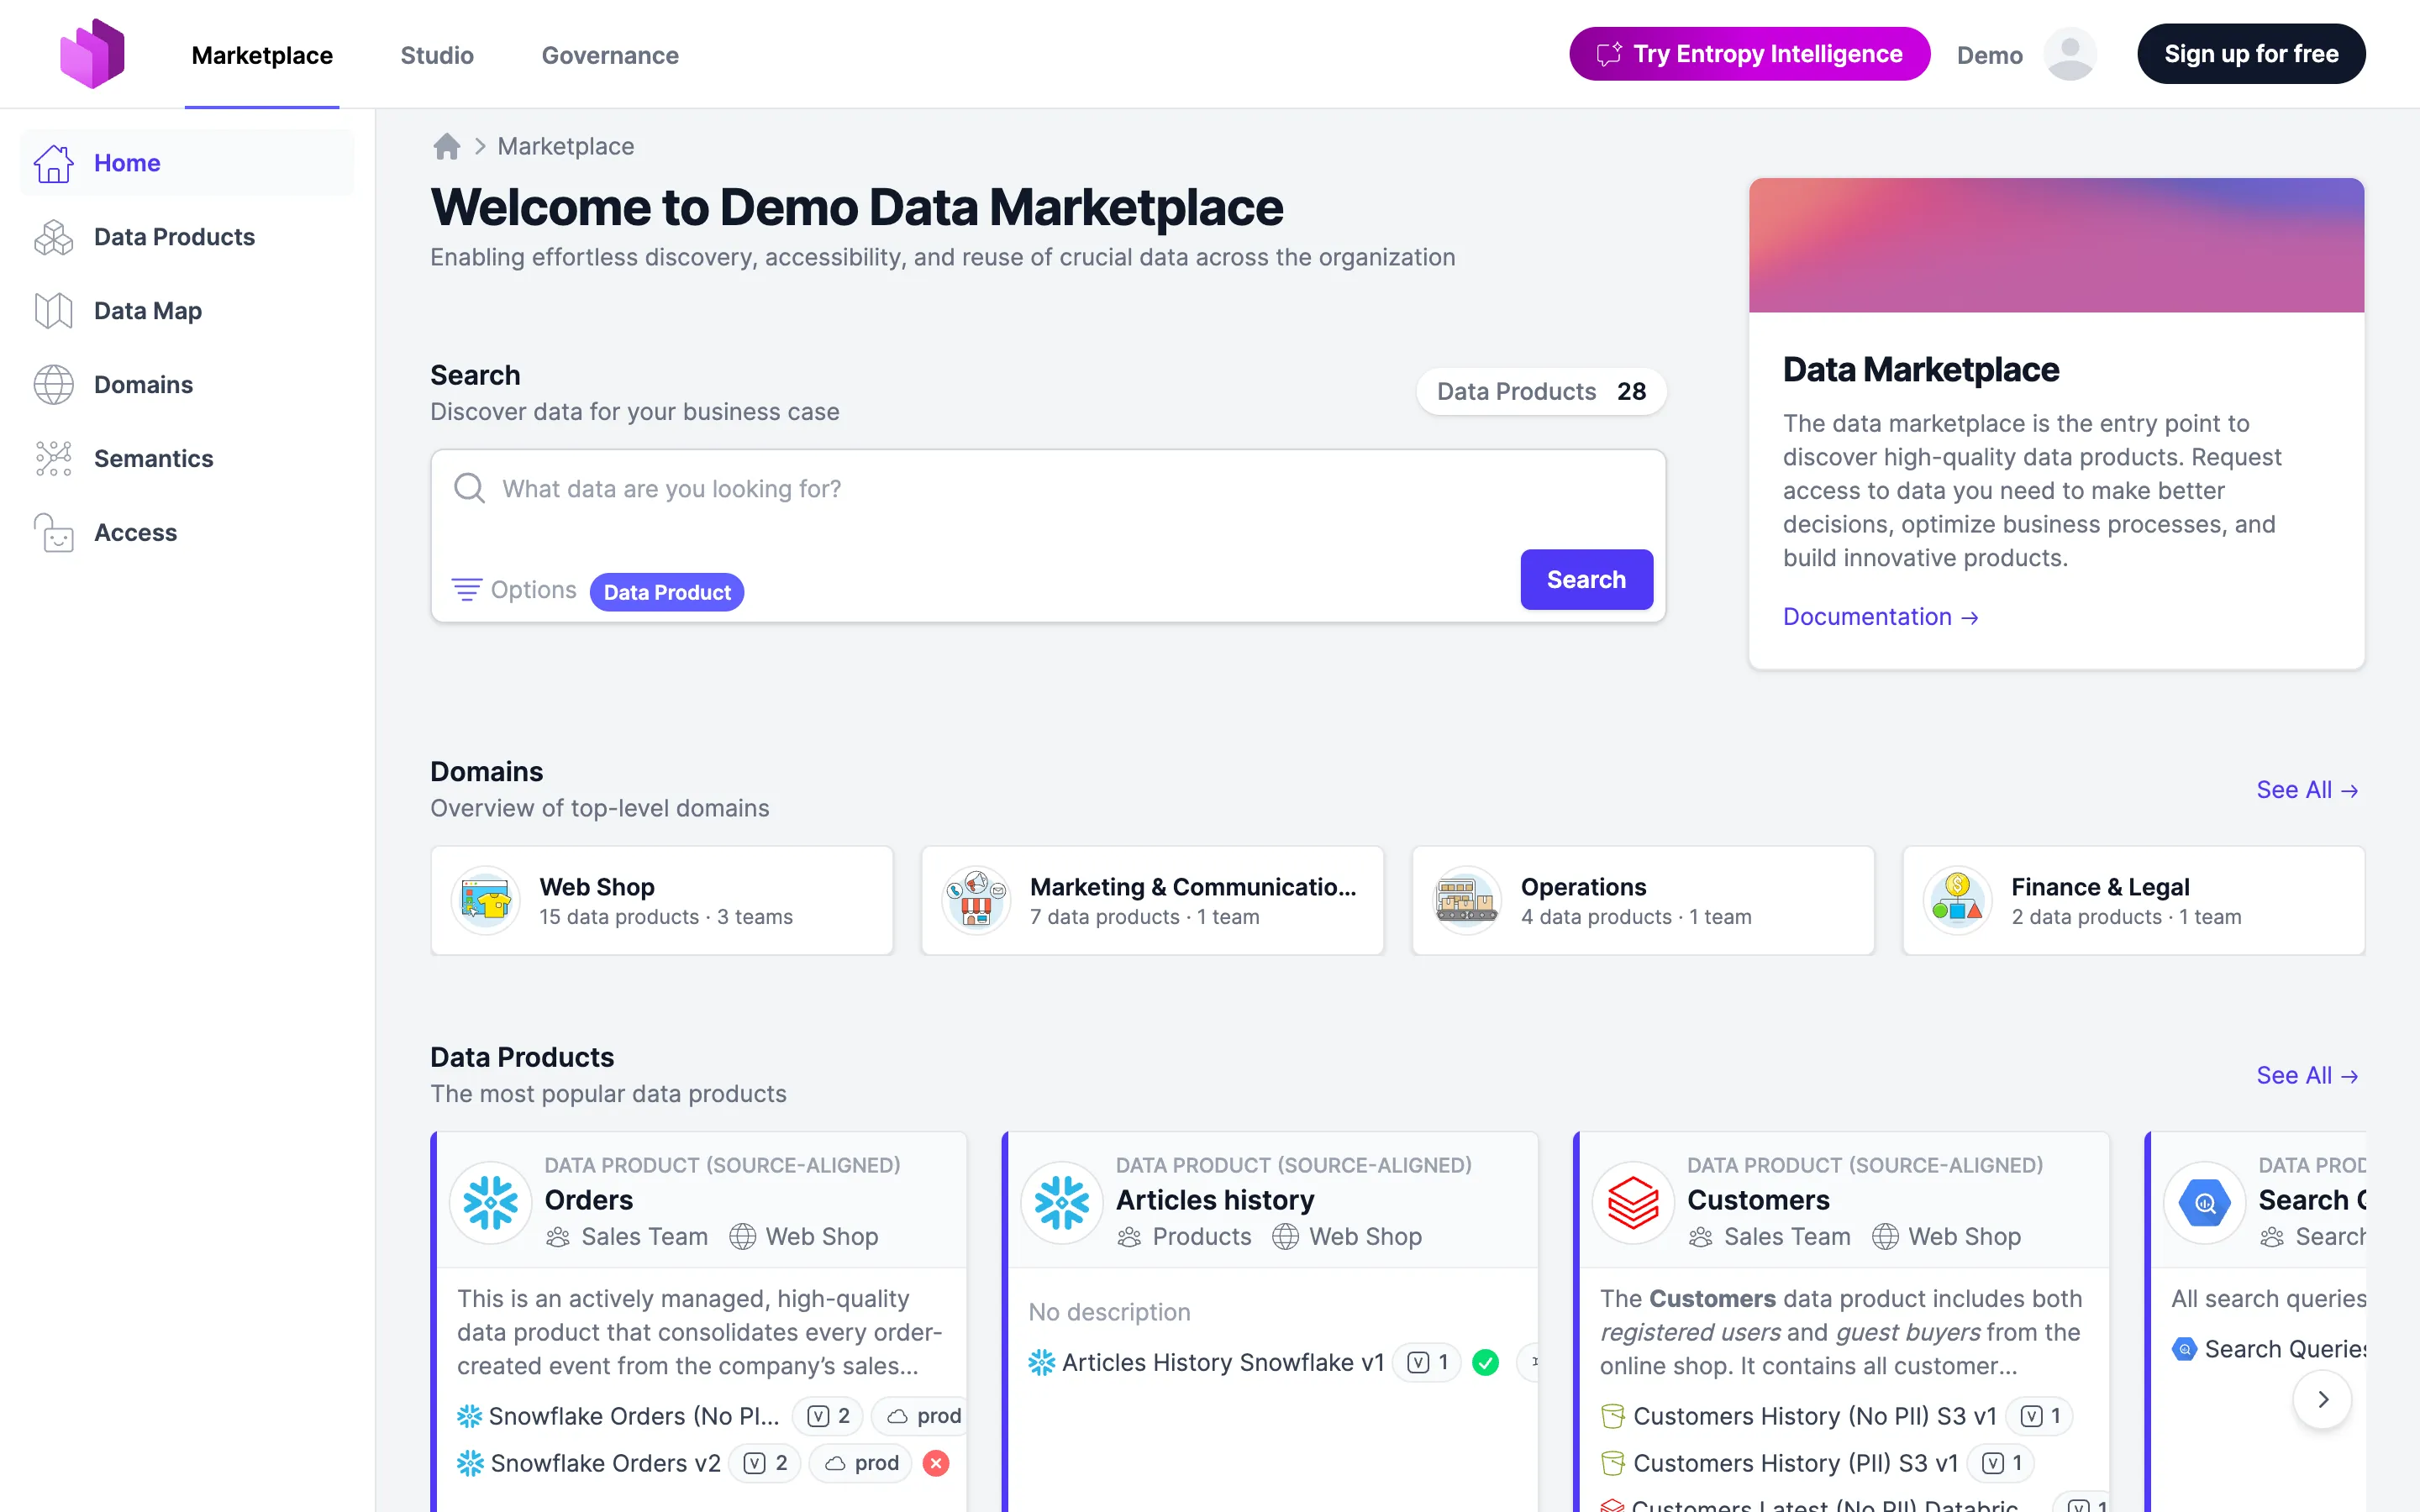Click the Customers Databricks icon

[1633, 1202]
